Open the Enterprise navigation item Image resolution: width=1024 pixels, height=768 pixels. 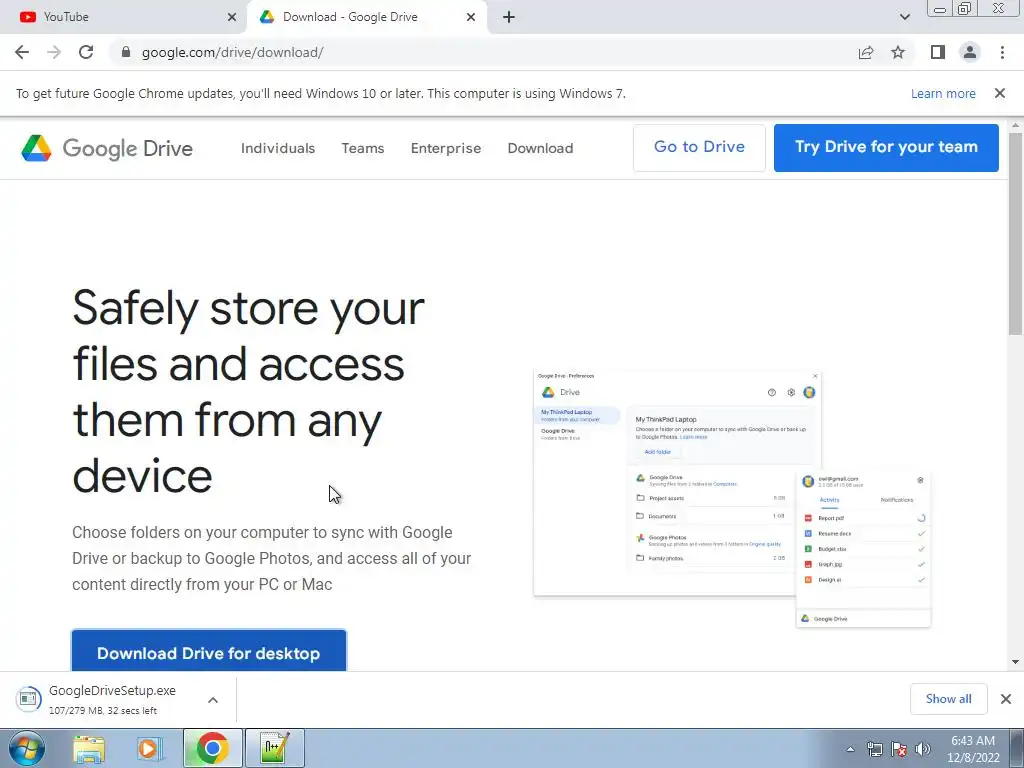[x=445, y=148]
